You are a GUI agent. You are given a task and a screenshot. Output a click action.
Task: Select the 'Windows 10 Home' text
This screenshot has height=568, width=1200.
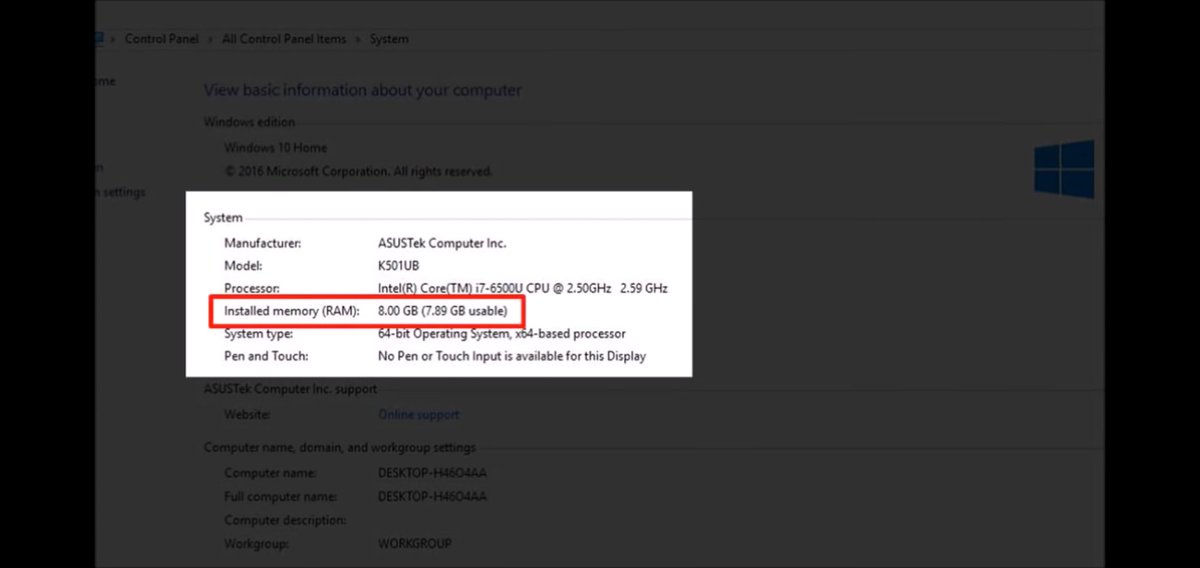[x=276, y=148]
